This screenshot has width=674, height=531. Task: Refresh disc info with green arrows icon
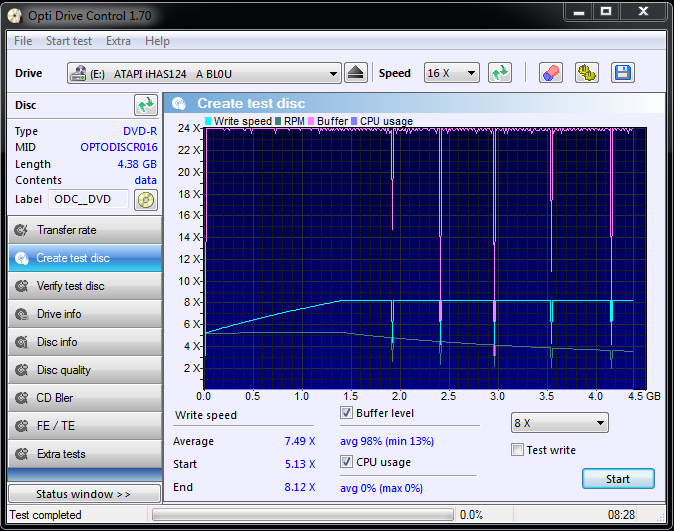click(x=146, y=105)
